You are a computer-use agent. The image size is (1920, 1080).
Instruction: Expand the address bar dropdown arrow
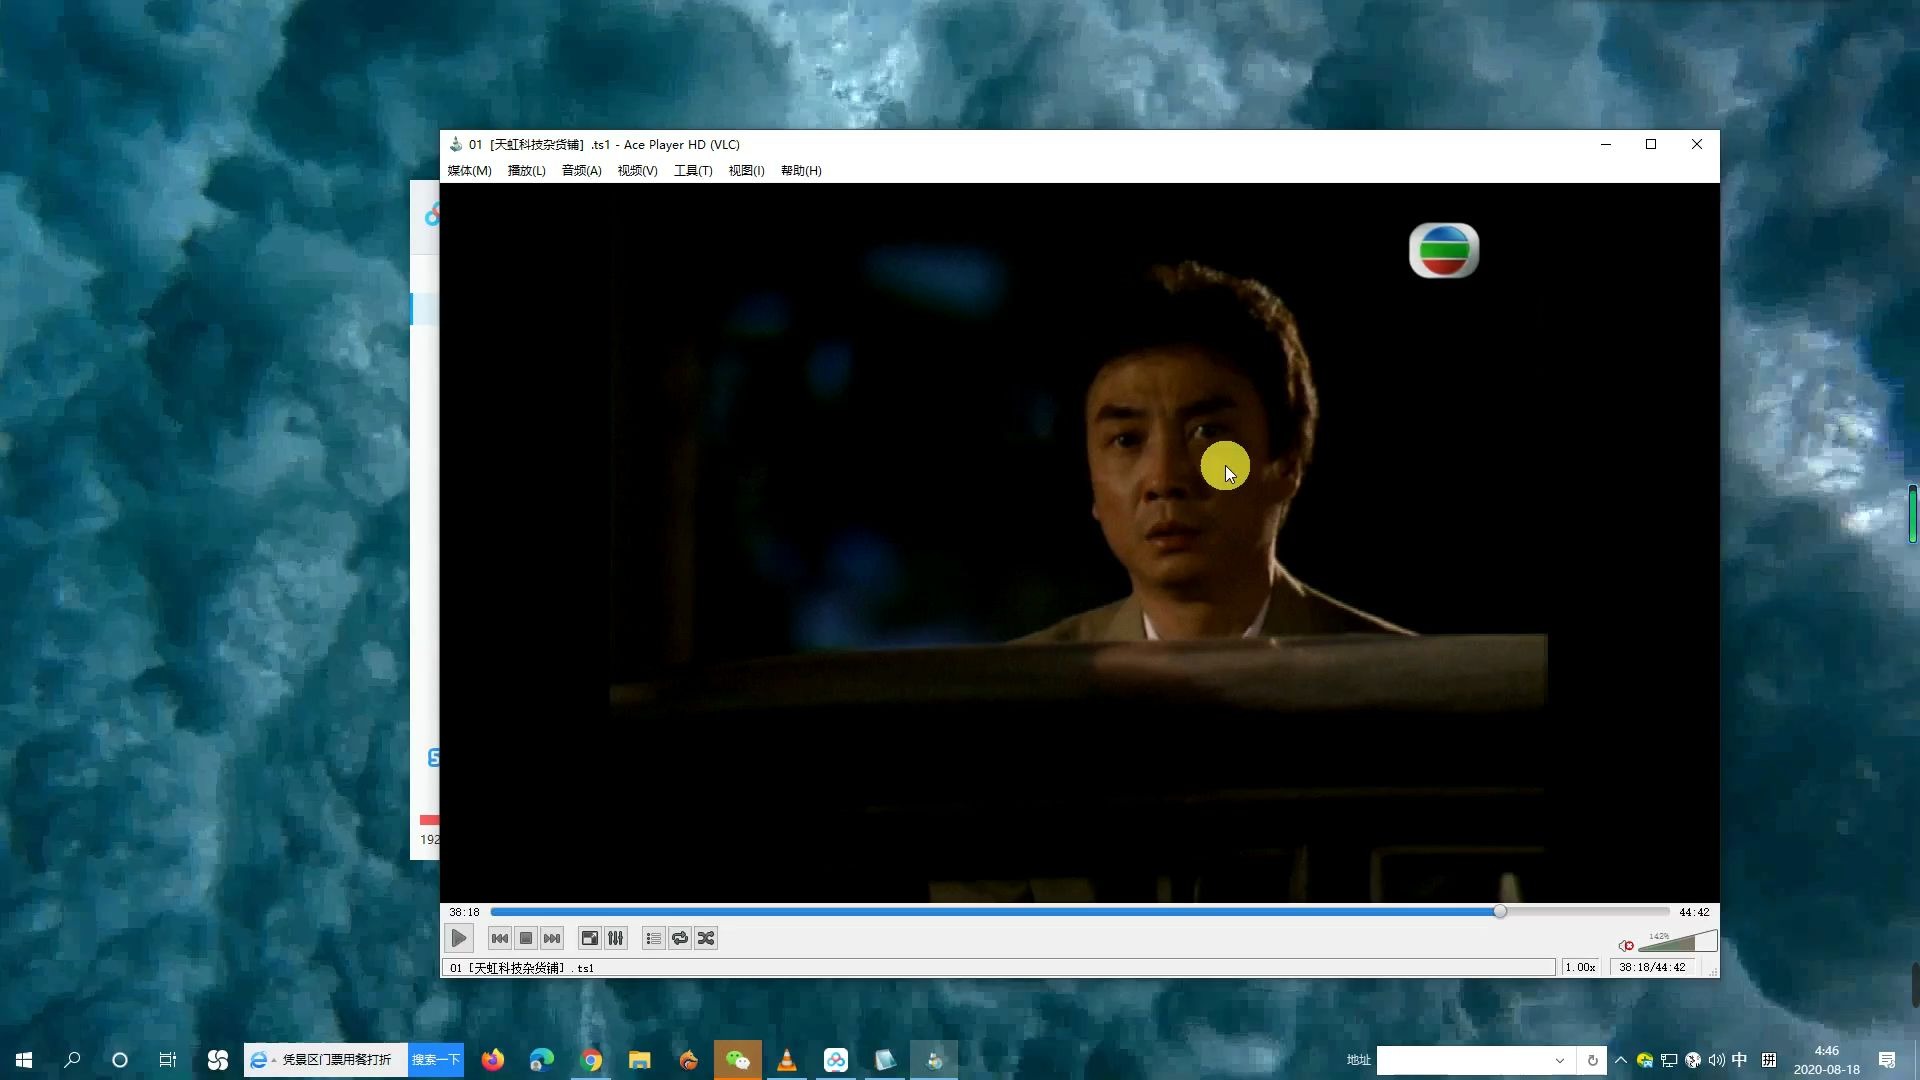pyautogui.click(x=1560, y=1060)
